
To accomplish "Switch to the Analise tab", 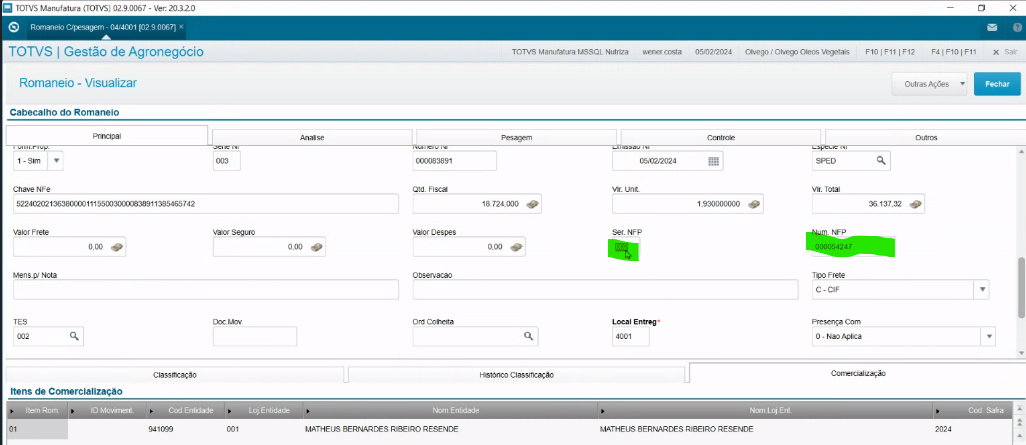I will (x=312, y=137).
